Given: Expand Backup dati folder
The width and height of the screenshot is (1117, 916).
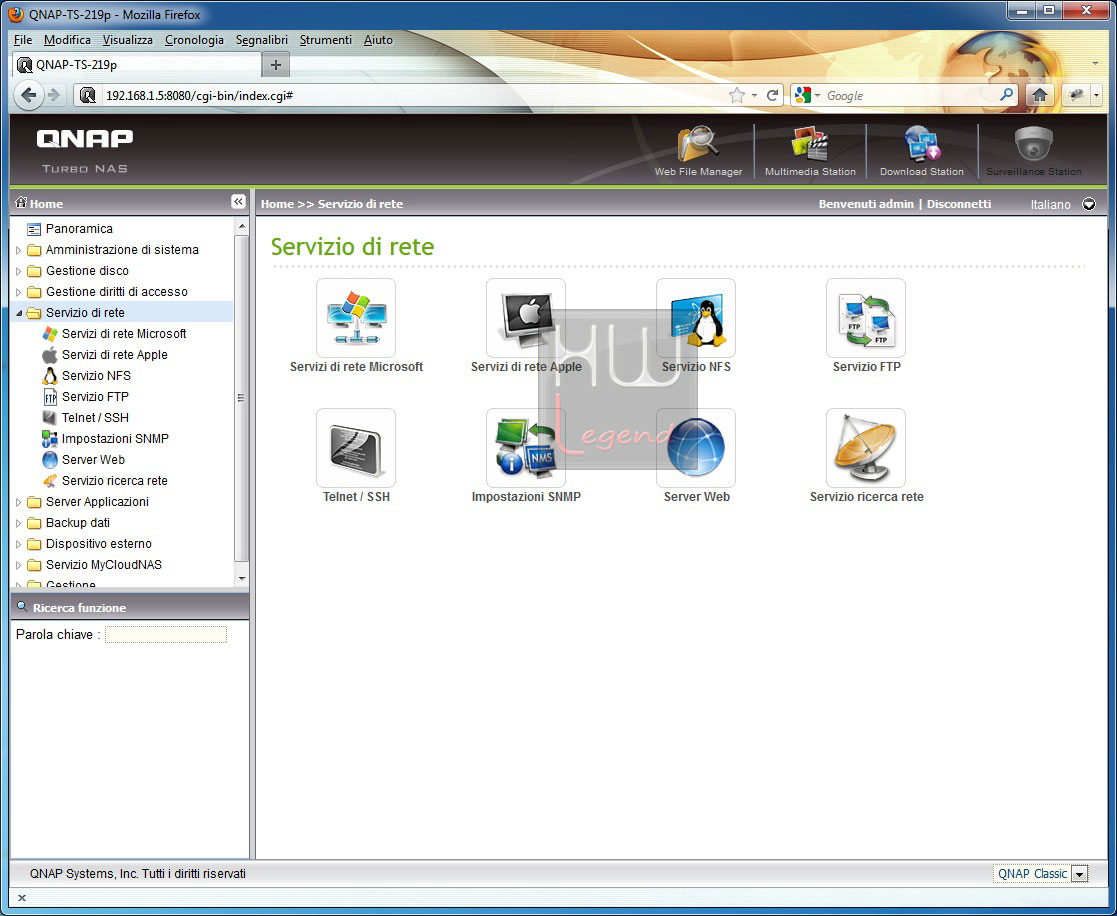Looking at the screenshot, I should coord(19,523).
